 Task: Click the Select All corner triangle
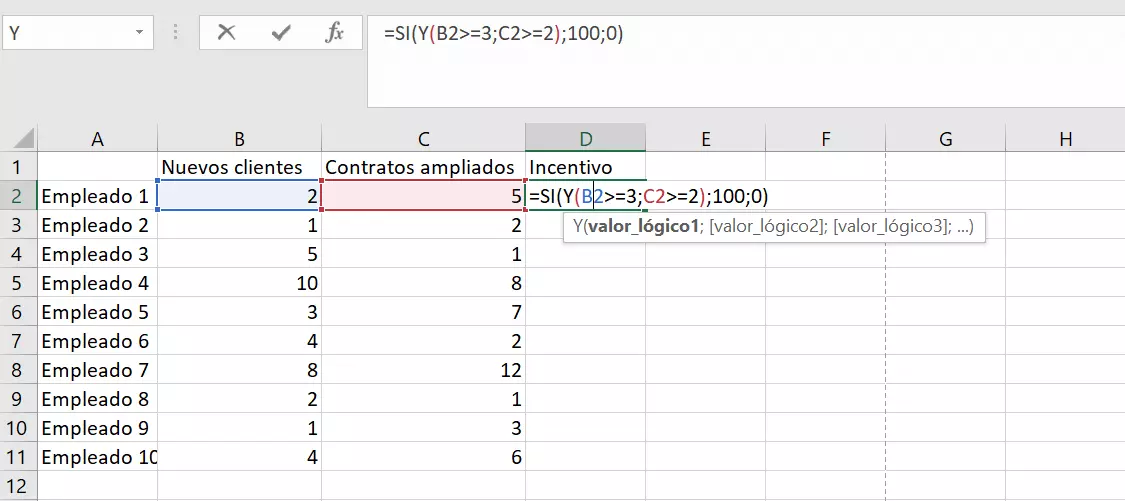pos(24,139)
